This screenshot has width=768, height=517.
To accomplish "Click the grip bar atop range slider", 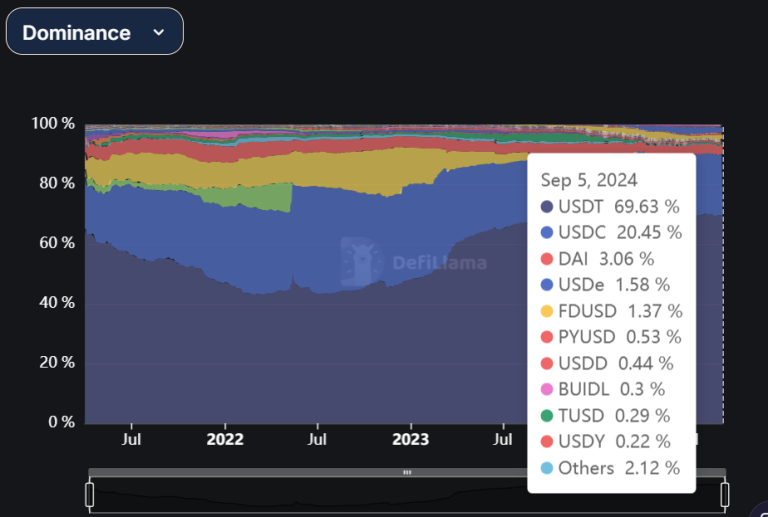I will pyautogui.click(x=407, y=472).
